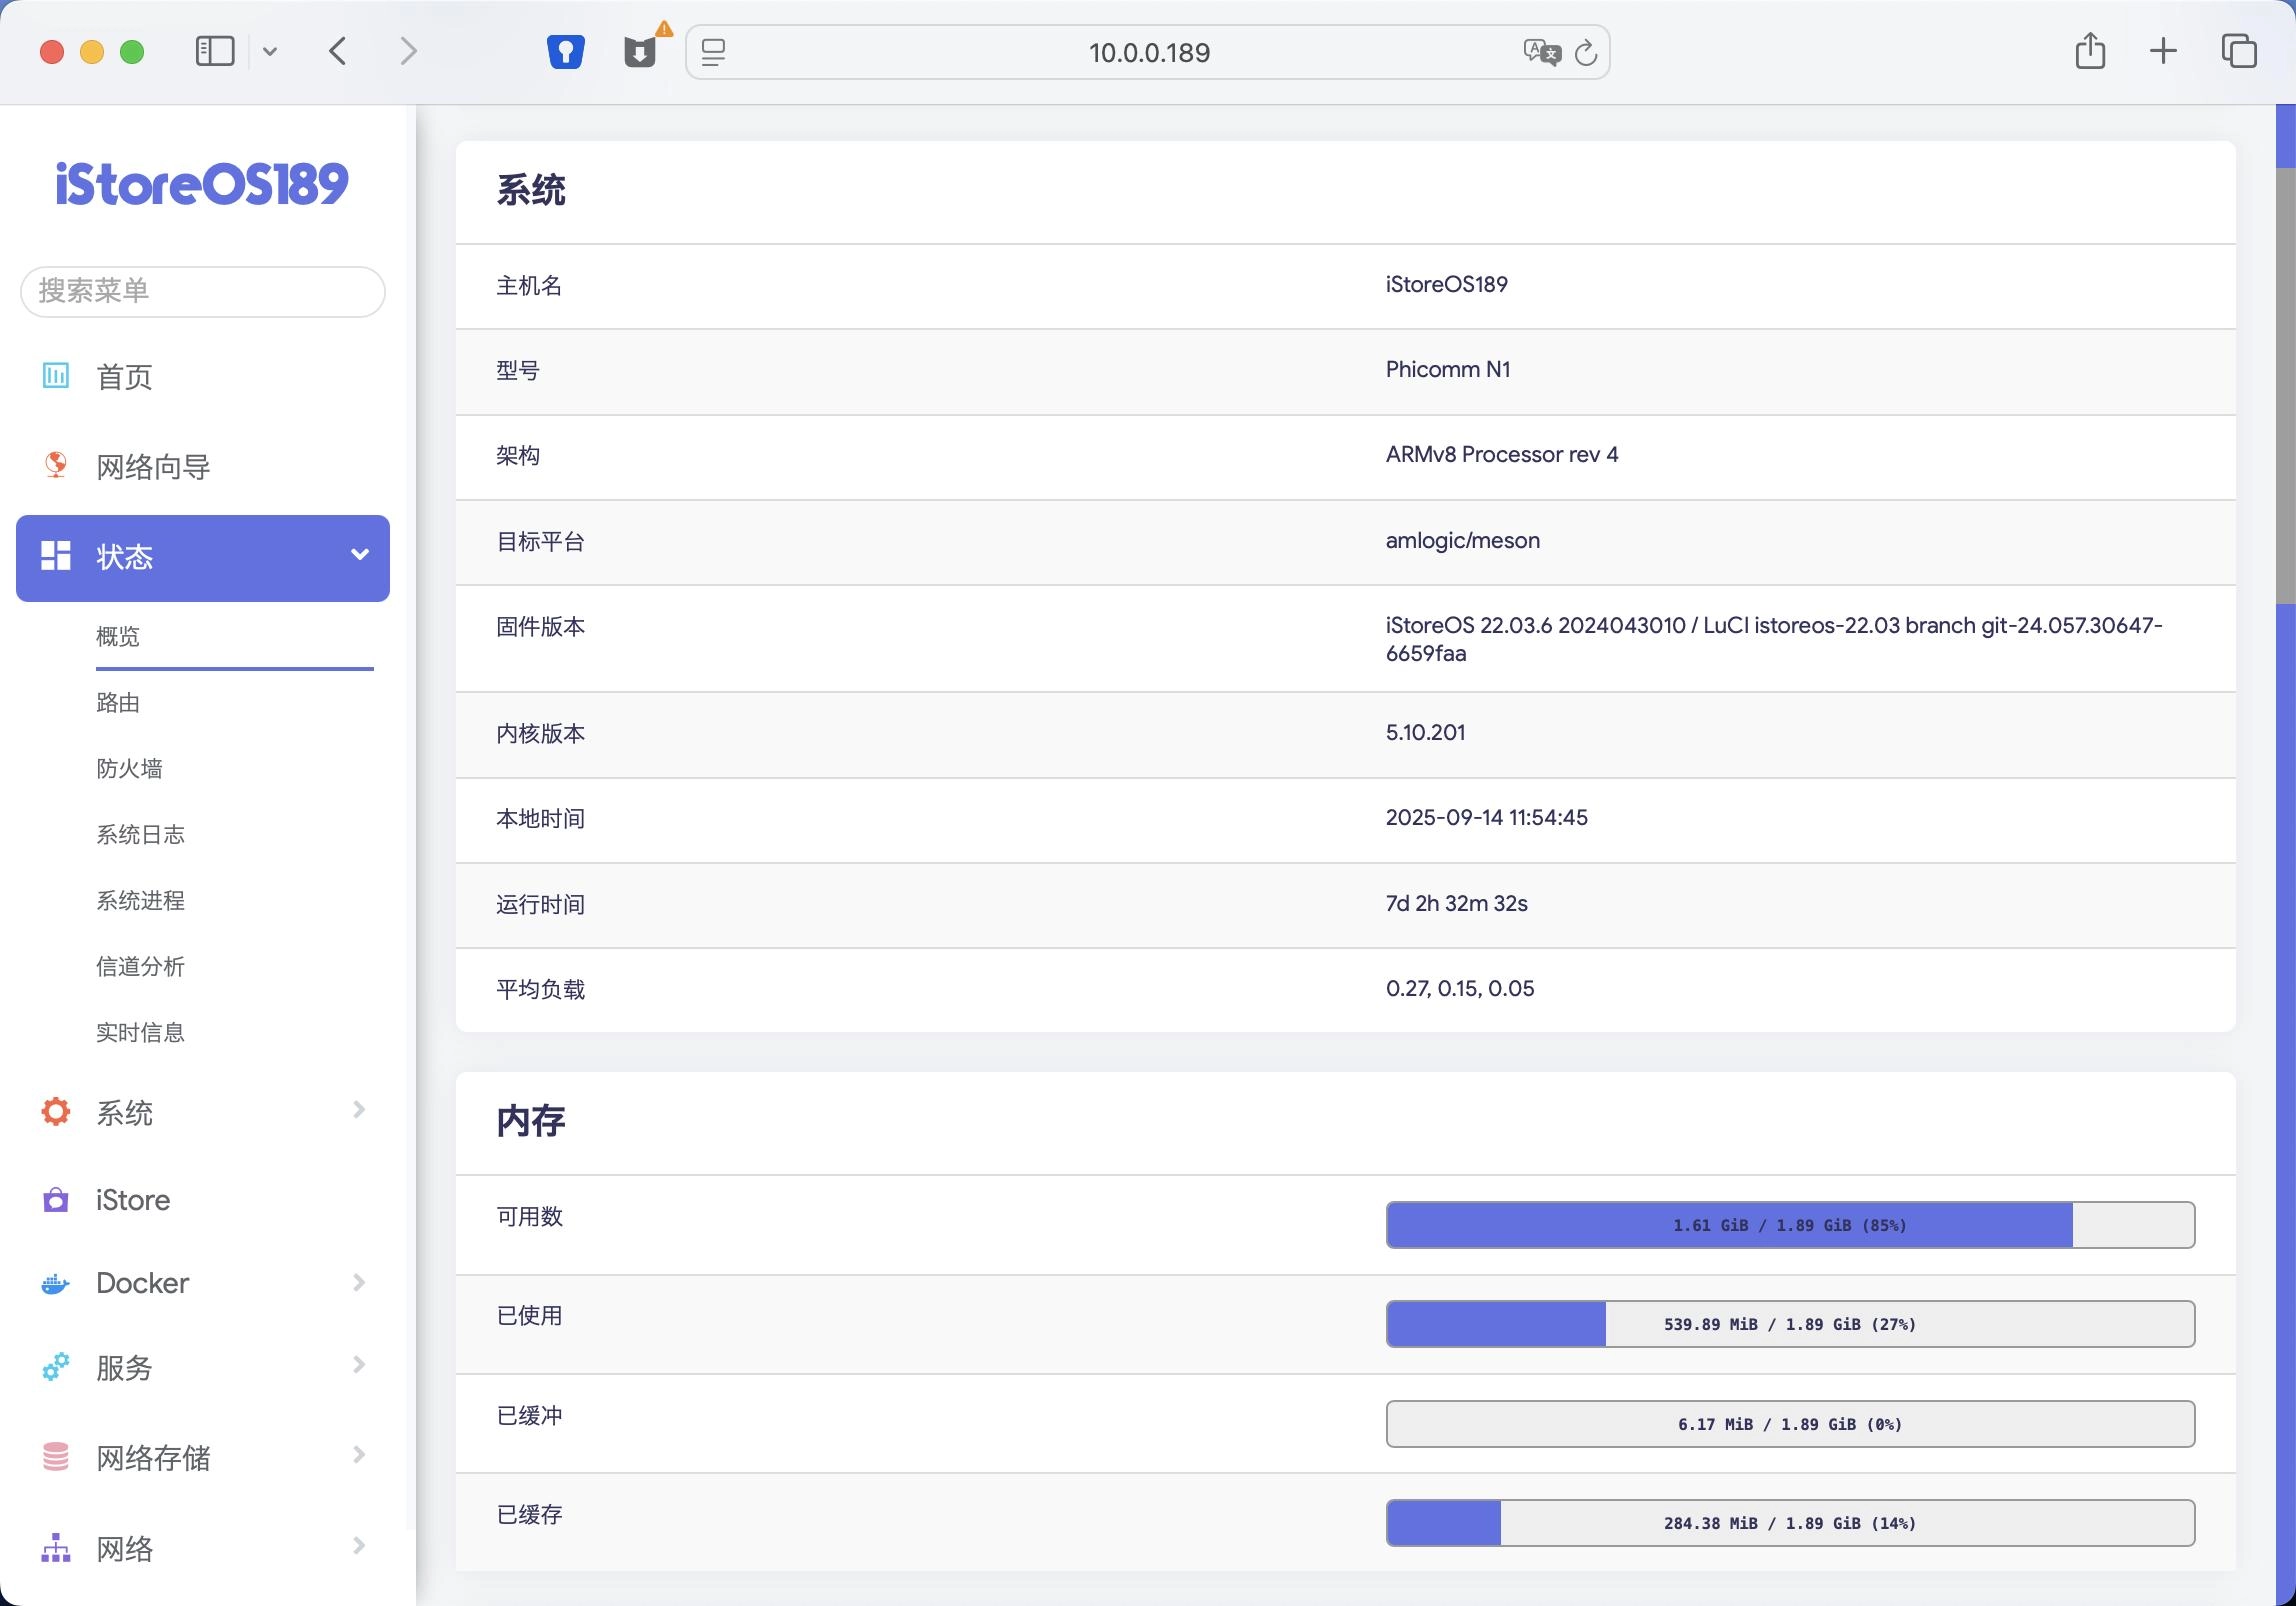Viewport: 2296px width, 1606px height.
Task: Click the 网络存储 database icon
Action: pyautogui.click(x=56, y=1457)
